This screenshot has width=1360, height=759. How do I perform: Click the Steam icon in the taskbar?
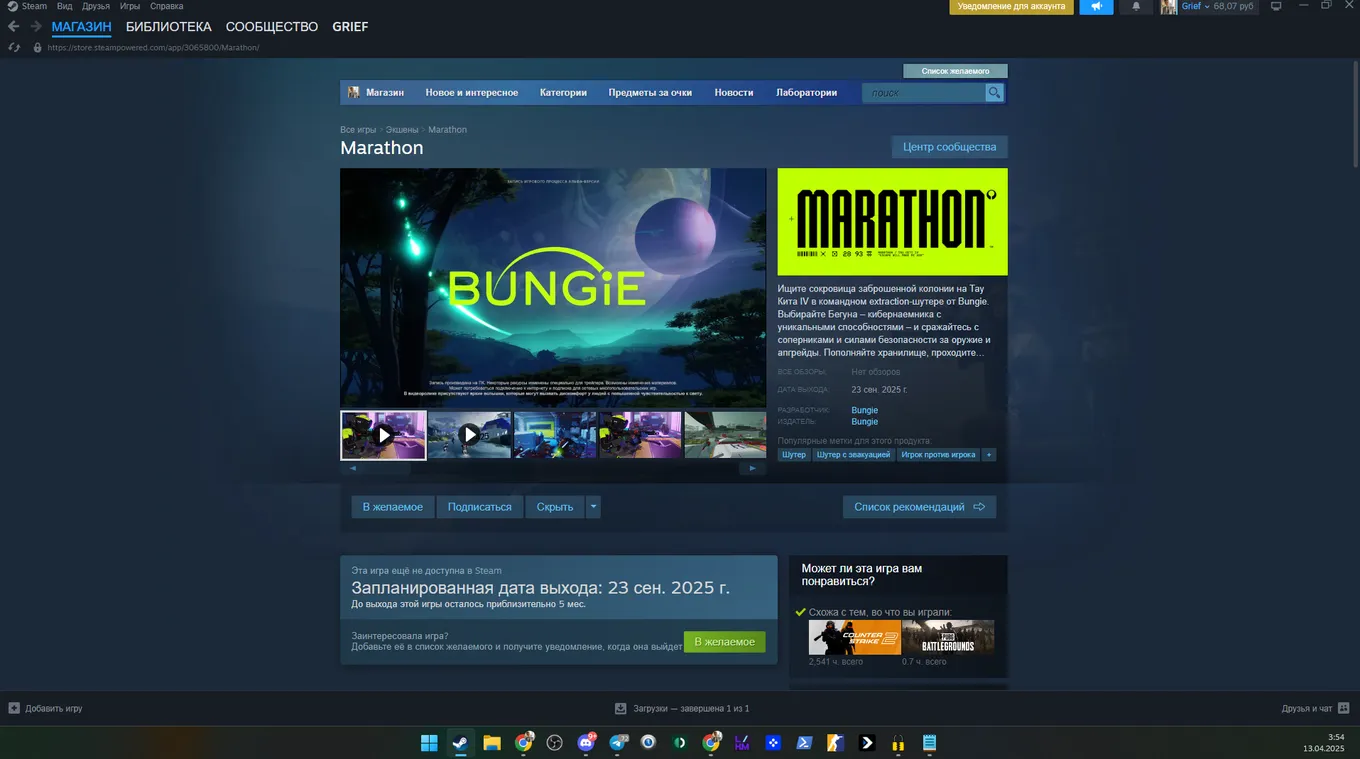coord(460,743)
